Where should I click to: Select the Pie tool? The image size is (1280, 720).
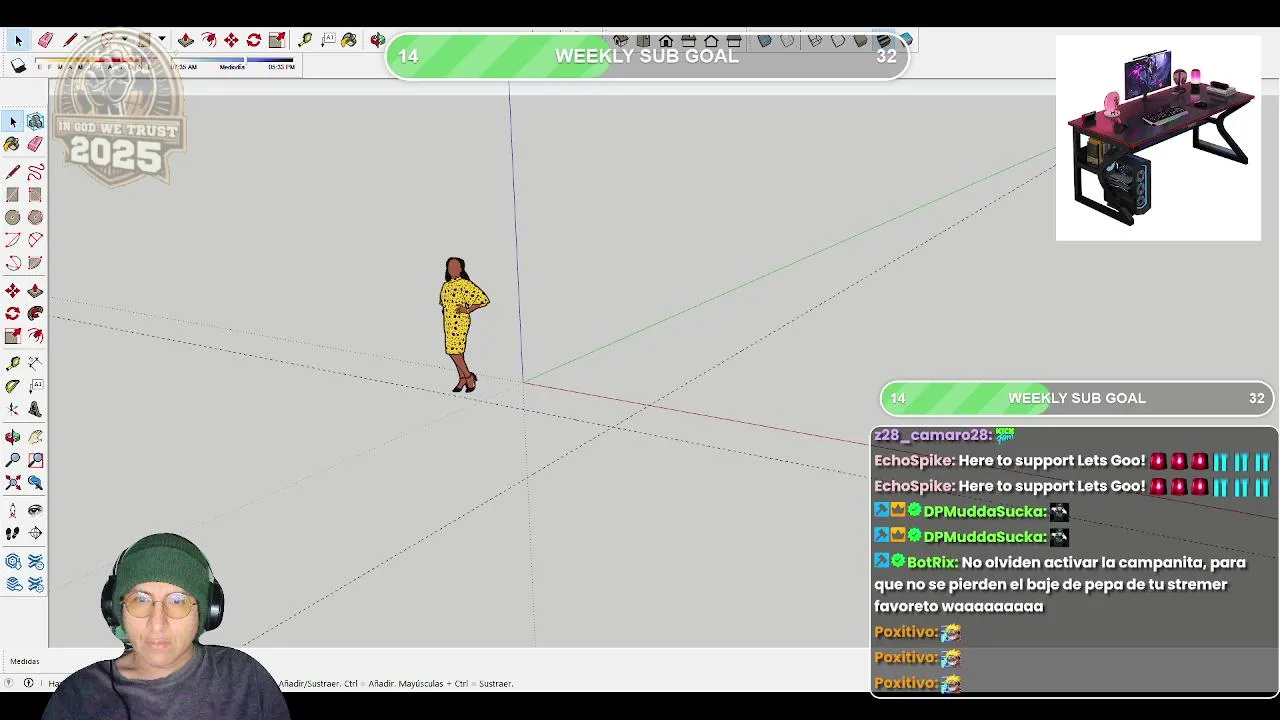pyautogui.click(x=35, y=264)
